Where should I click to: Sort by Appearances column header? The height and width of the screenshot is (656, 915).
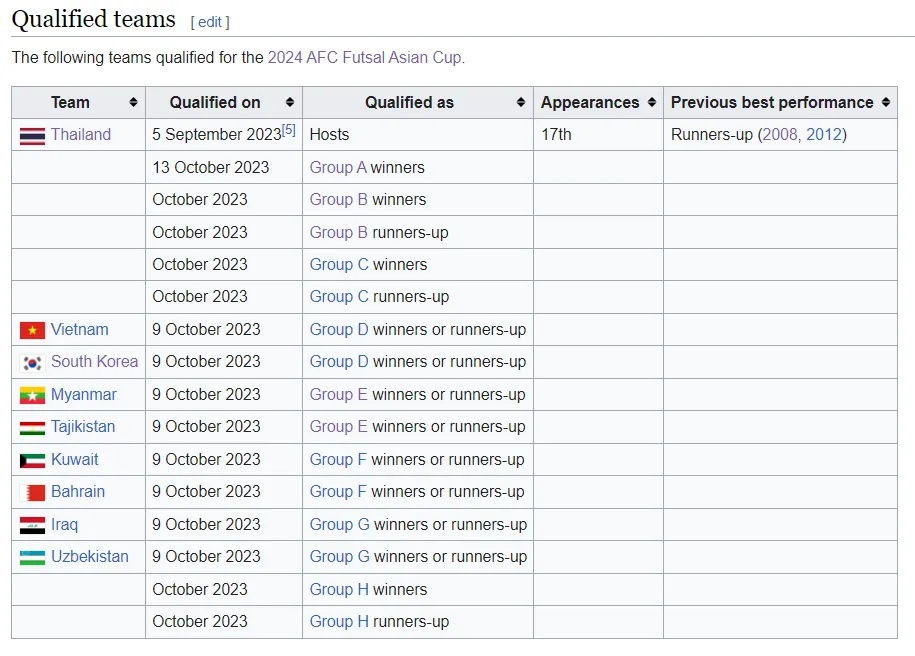click(651, 103)
